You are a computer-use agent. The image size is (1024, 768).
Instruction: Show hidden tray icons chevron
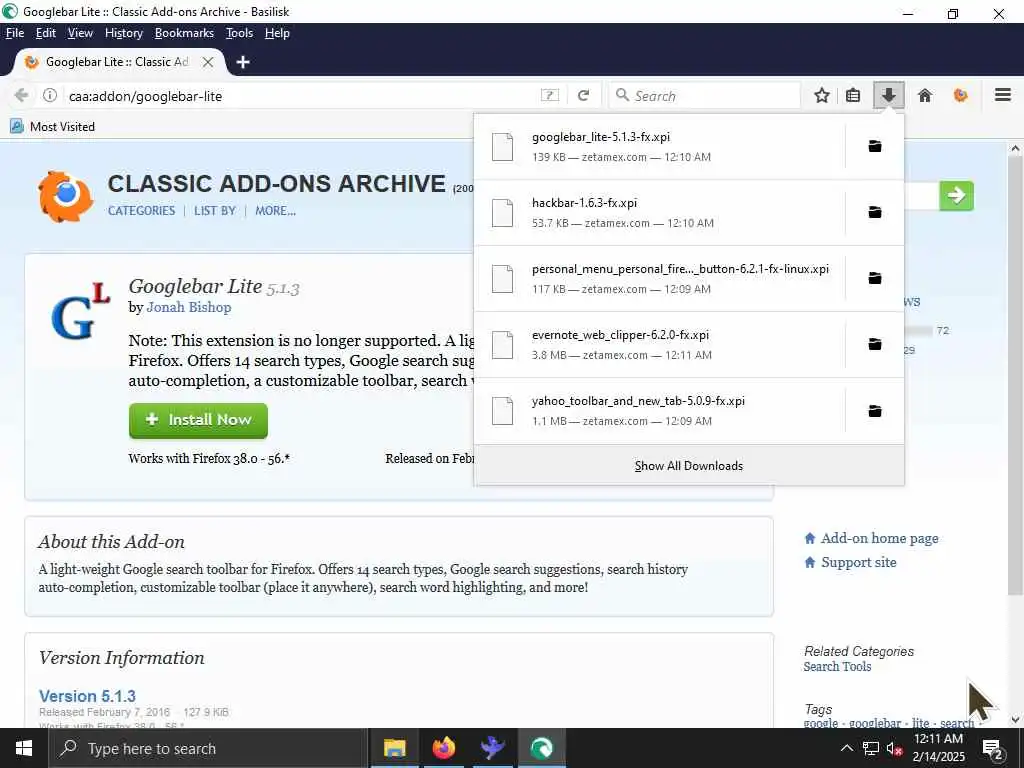pos(846,748)
